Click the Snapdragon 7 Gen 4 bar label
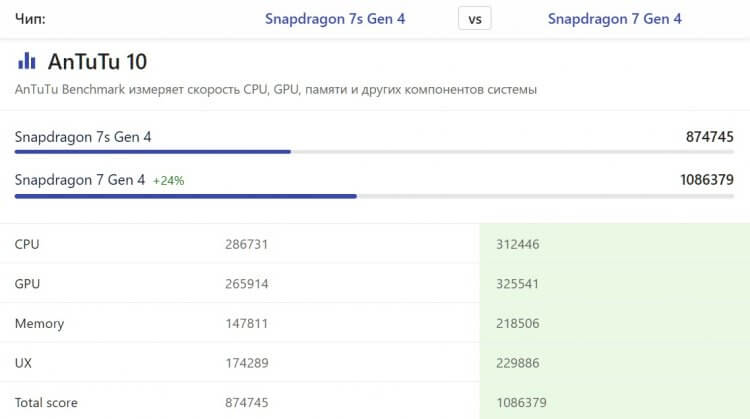This screenshot has height=419, width=750. click(x=79, y=180)
